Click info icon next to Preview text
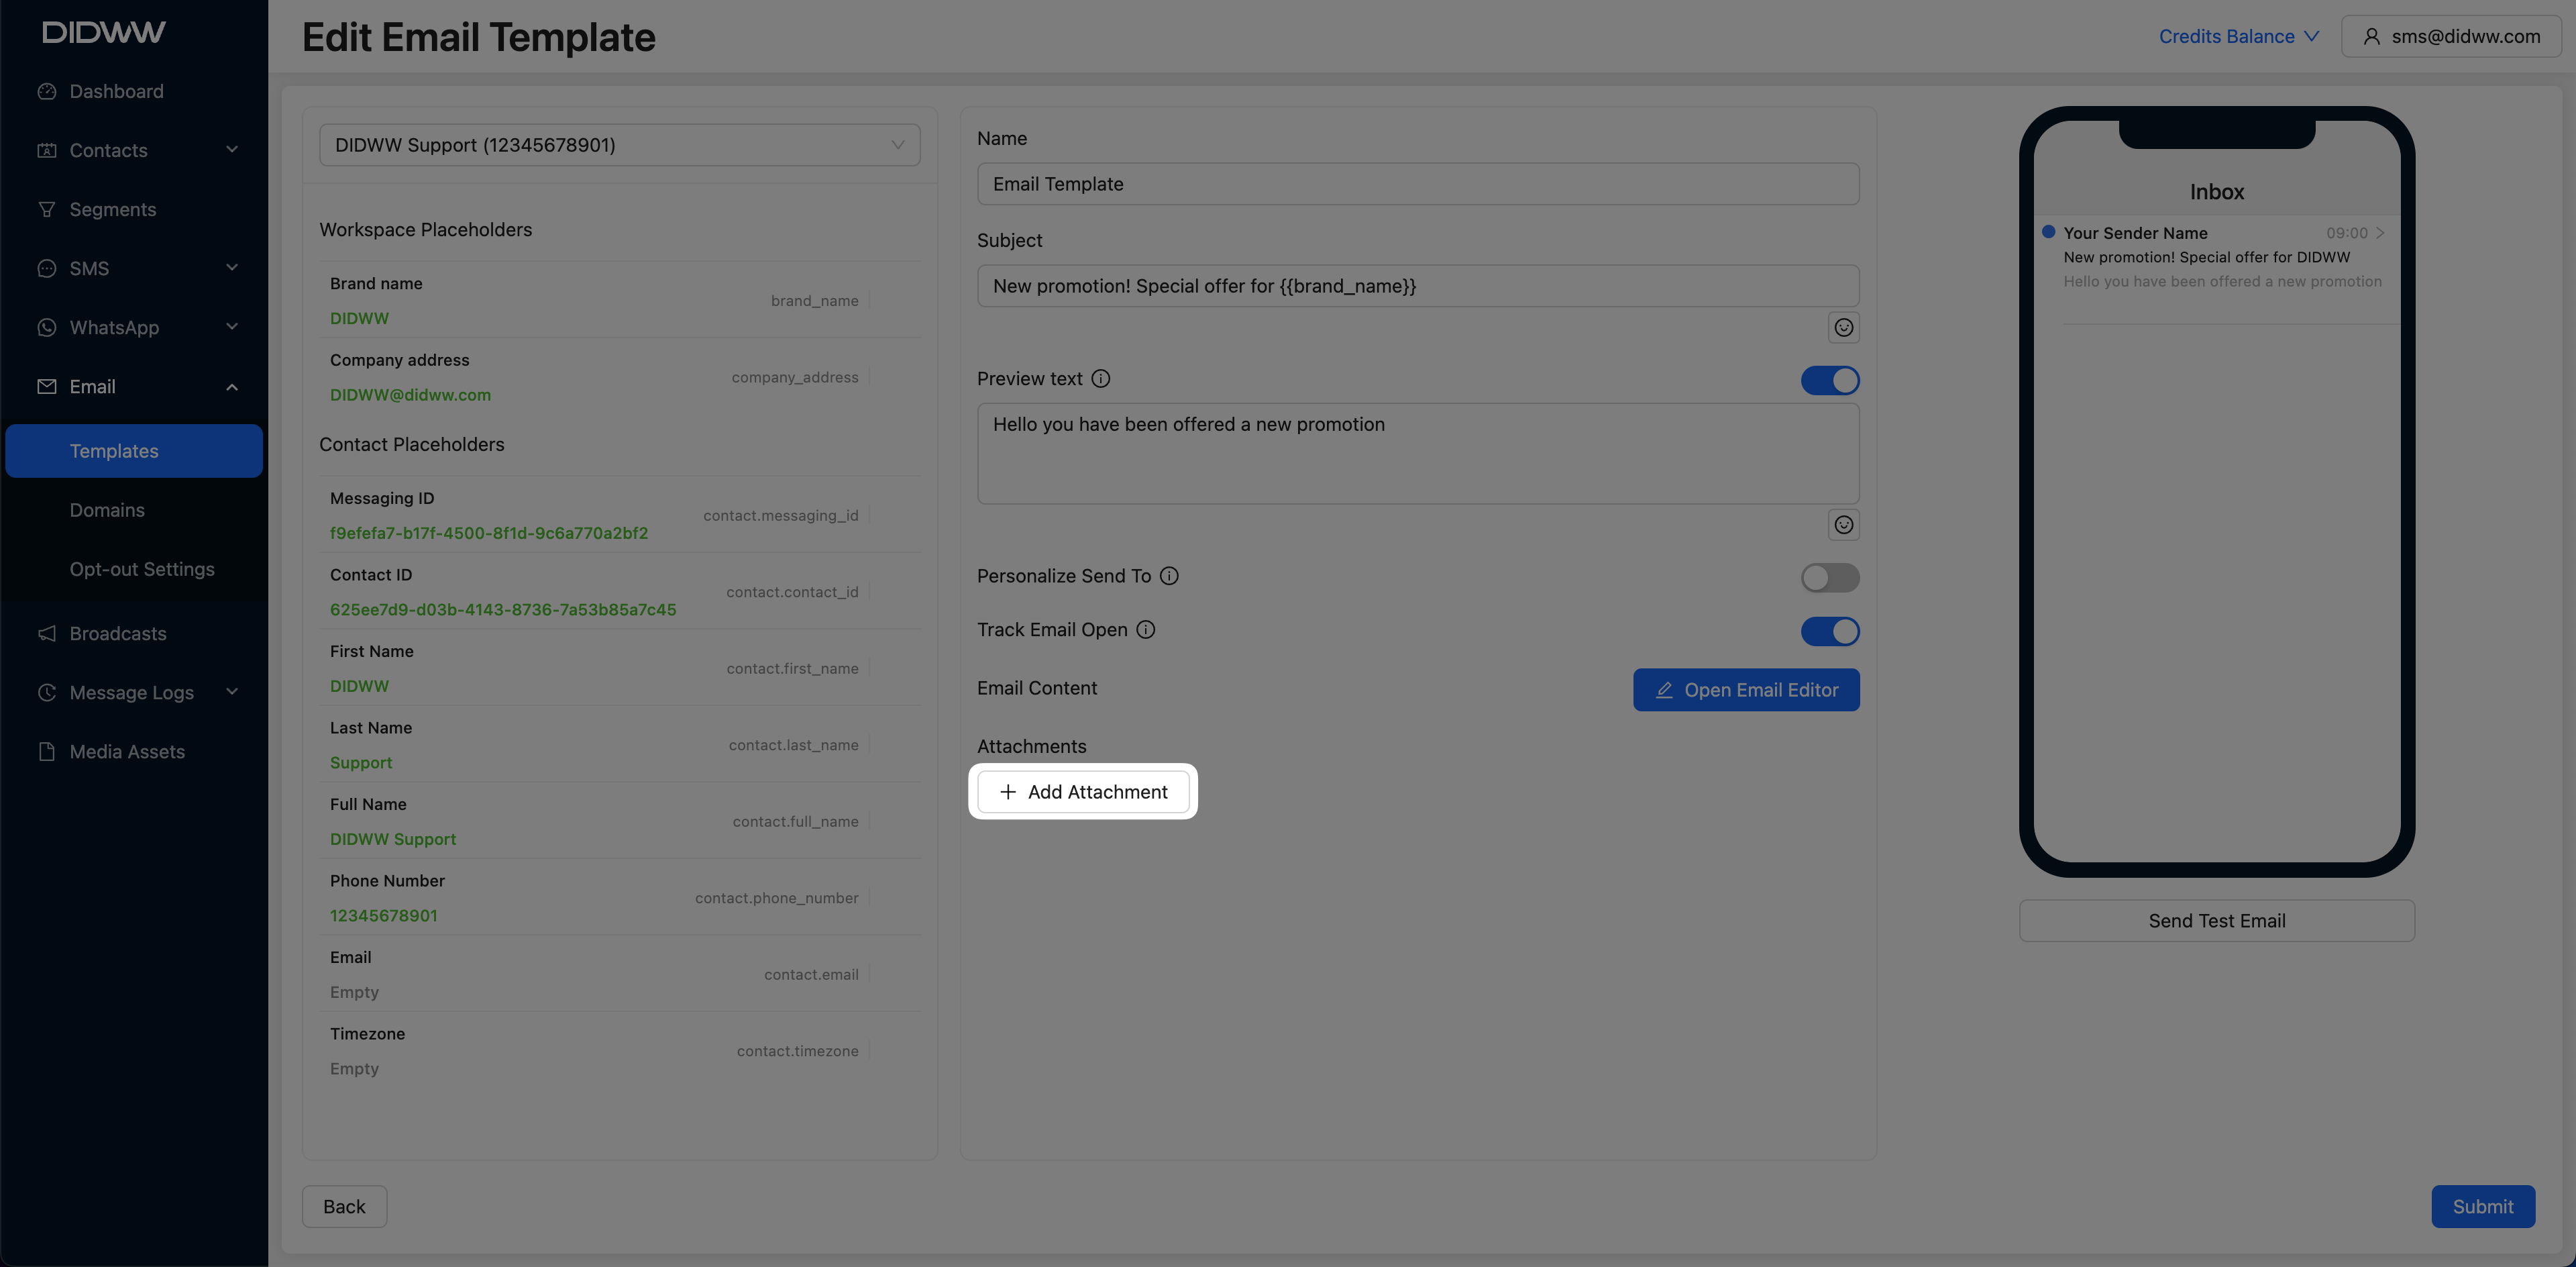2576x1267 pixels. coord(1100,379)
